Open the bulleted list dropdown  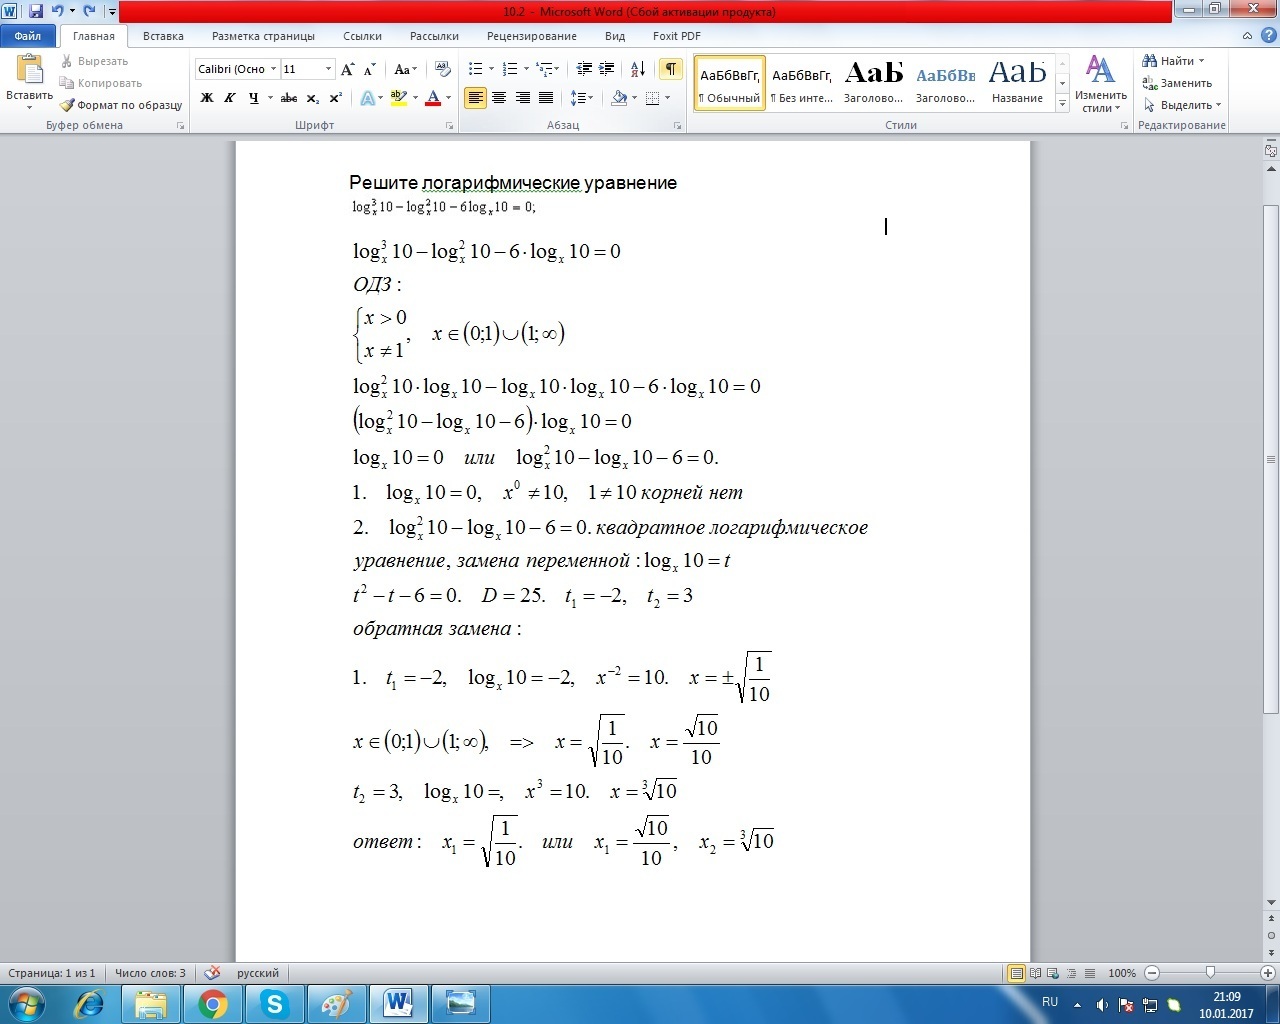[490, 69]
